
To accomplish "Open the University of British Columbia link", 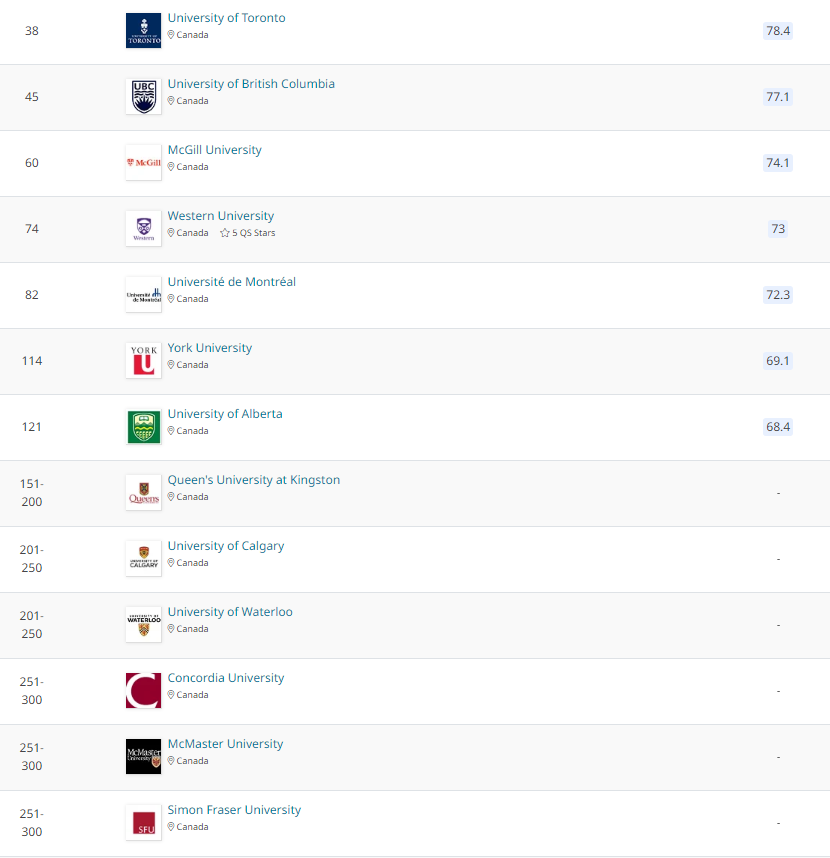I will pyautogui.click(x=251, y=84).
